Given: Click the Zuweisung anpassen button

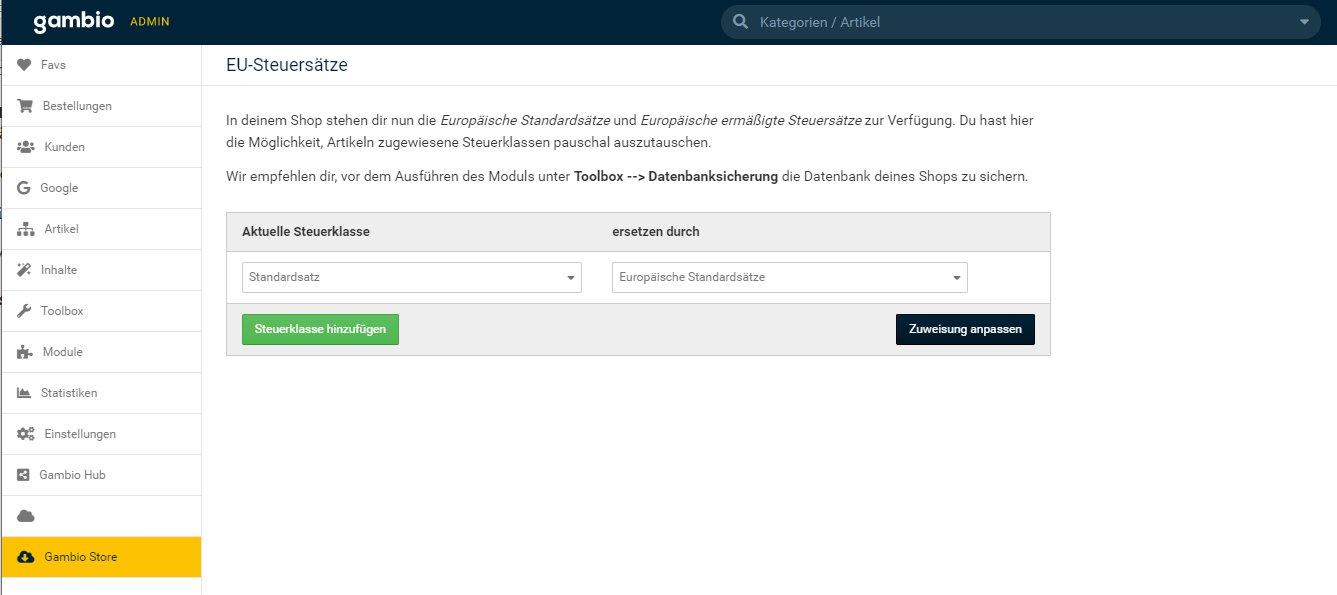Looking at the screenshot, I should (964, 329).
